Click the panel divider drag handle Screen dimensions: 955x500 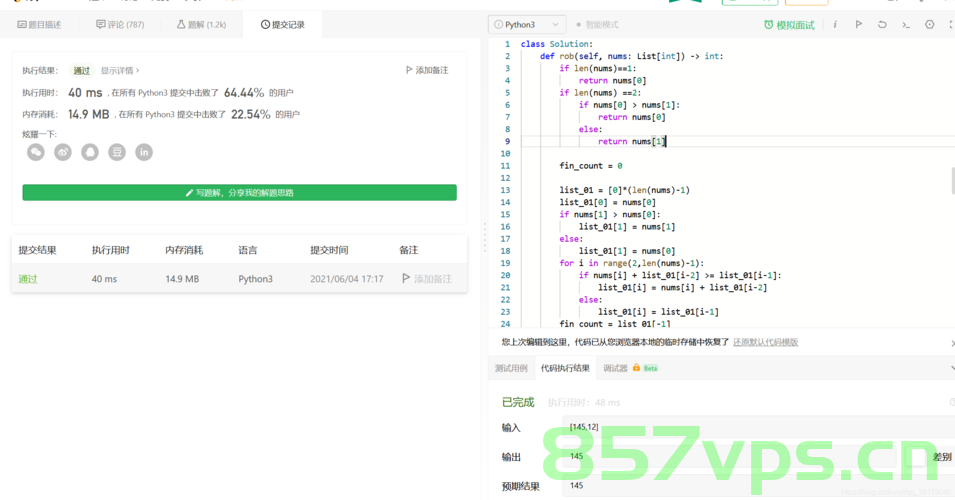[485, 238]
